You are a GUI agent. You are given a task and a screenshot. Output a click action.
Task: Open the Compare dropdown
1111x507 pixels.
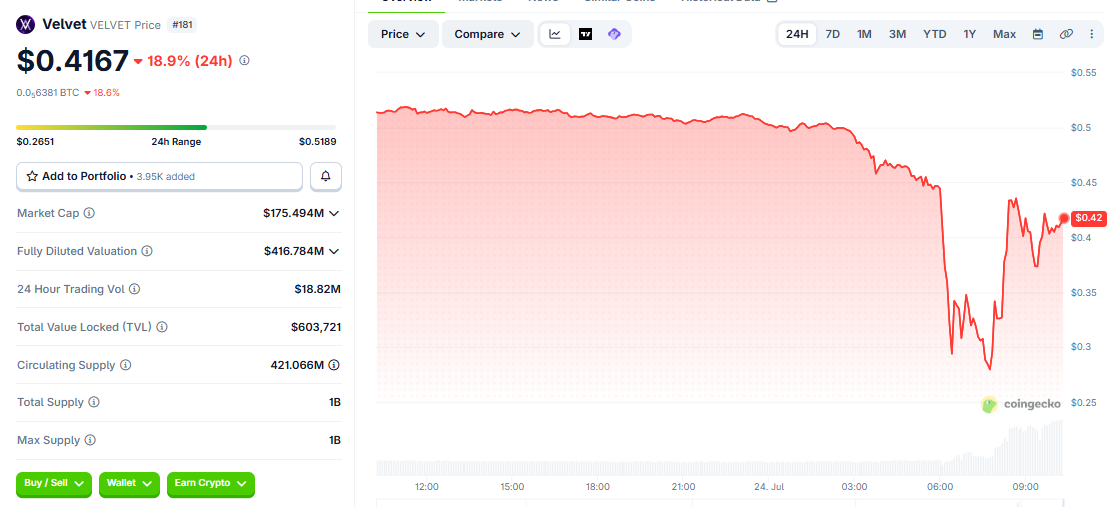[x=487, y=34]
